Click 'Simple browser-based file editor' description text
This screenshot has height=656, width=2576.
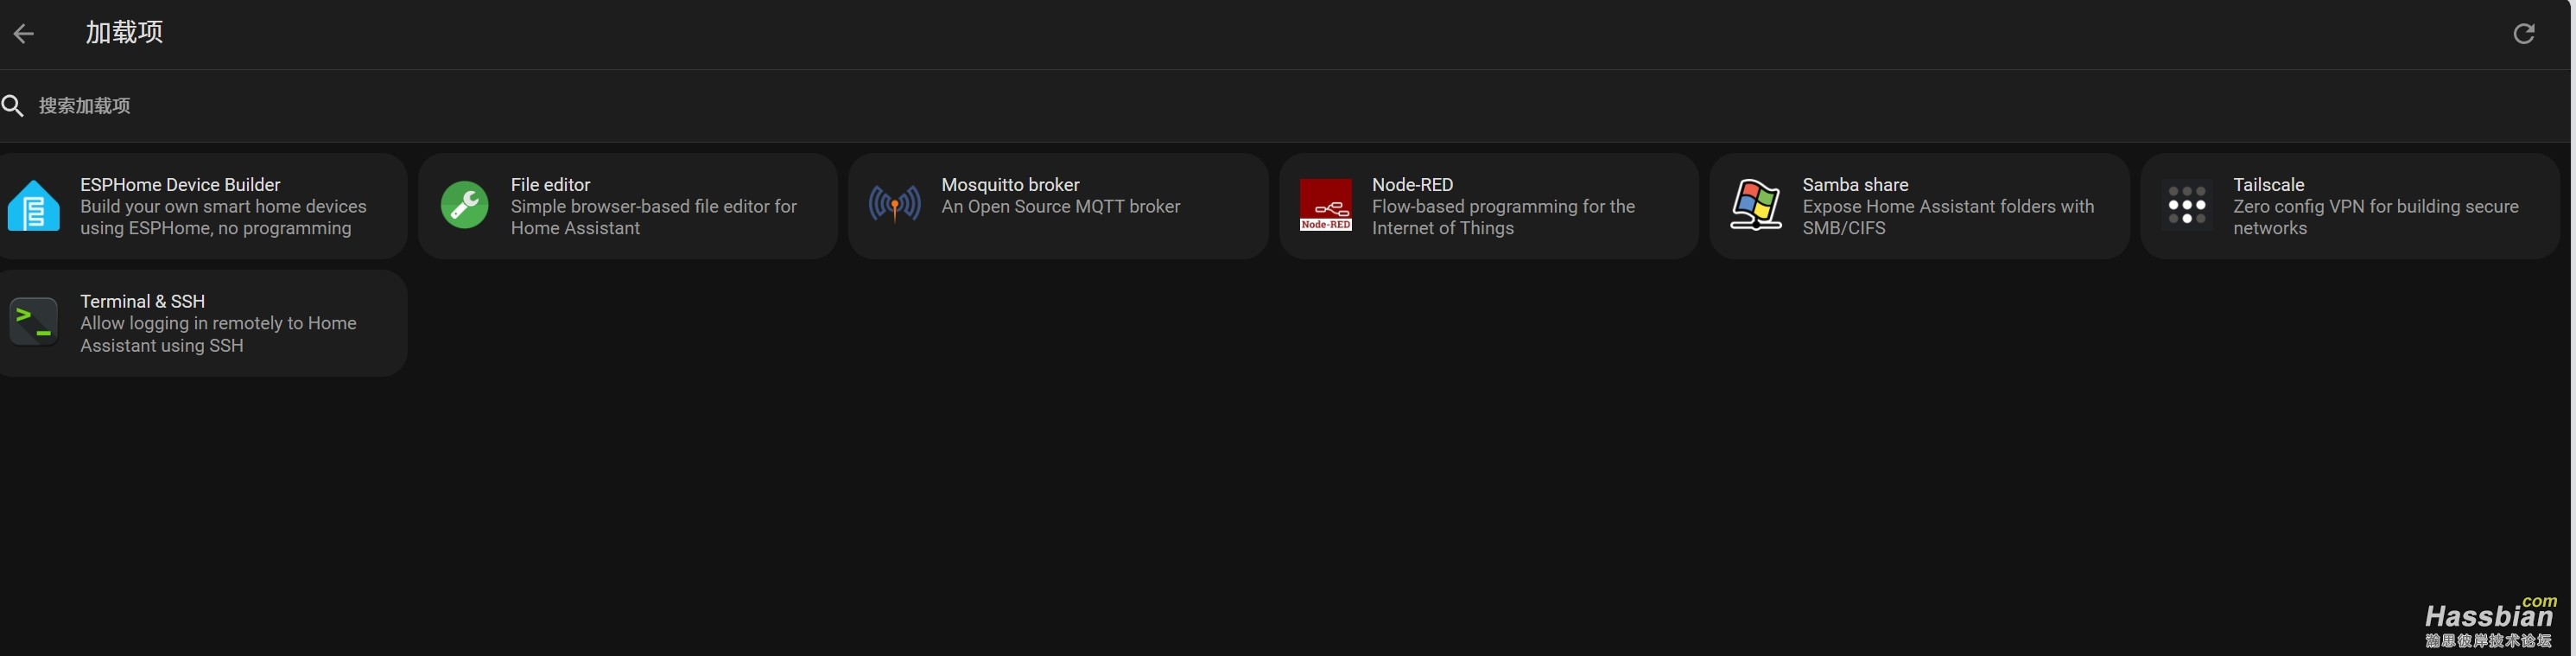tap(653, 218)
